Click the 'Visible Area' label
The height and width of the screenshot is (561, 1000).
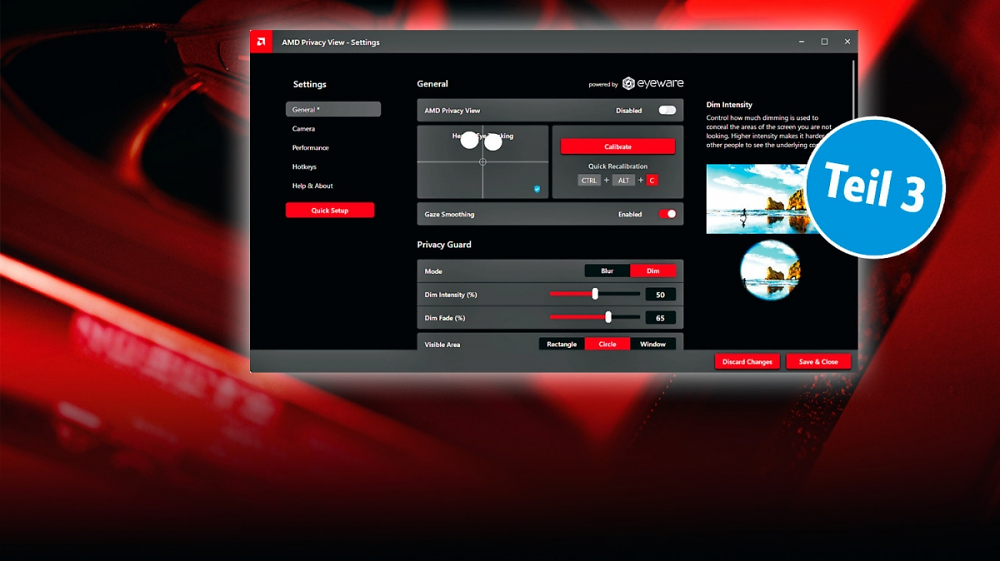tap(442, 345)
